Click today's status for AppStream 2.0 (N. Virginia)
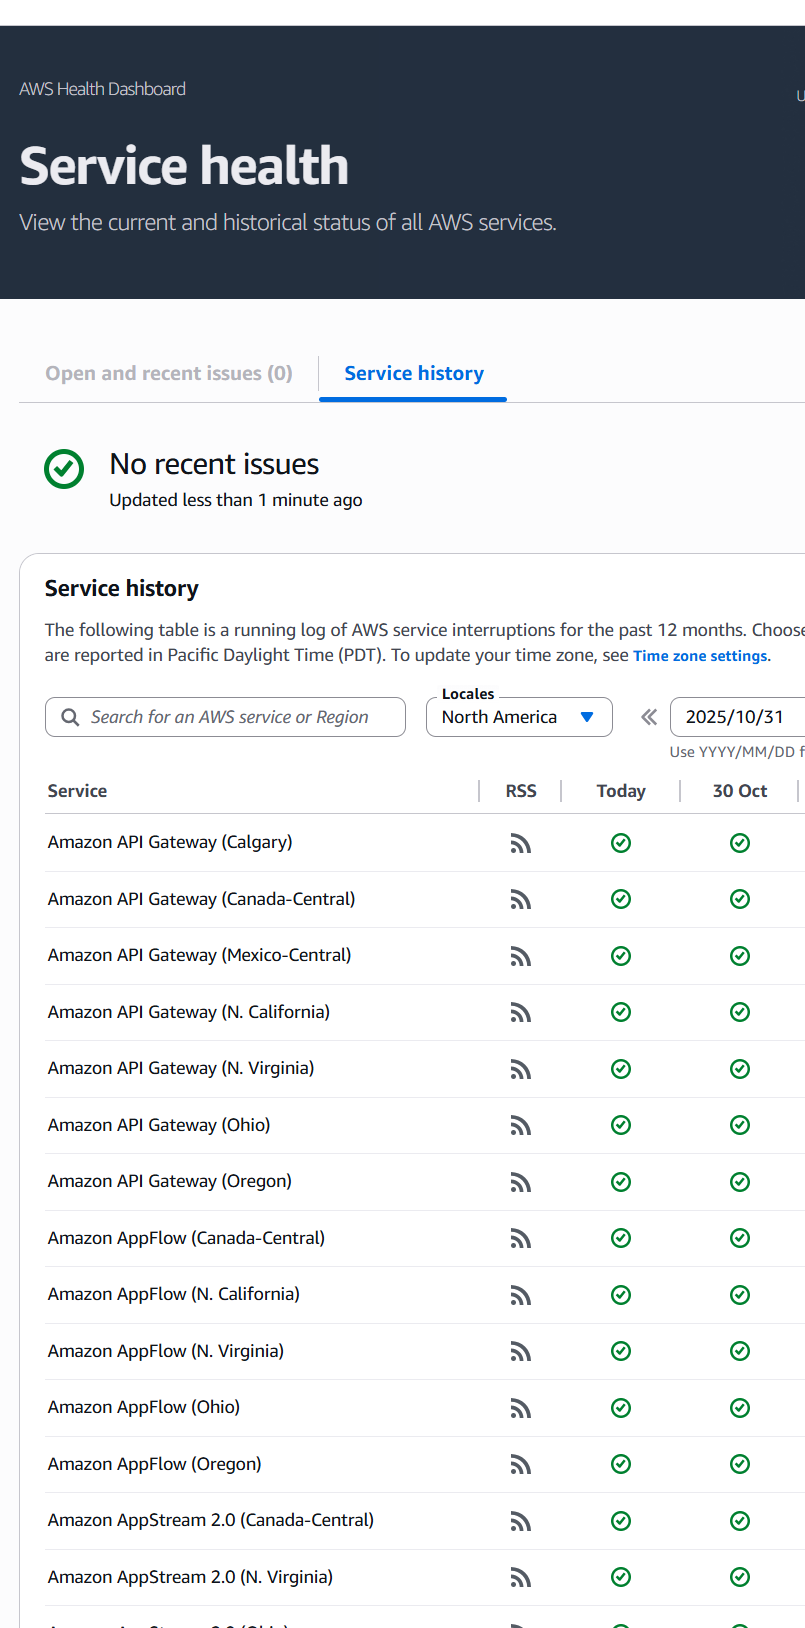This screenshot has width=805, height=1628. click(x=621, y=1577)
